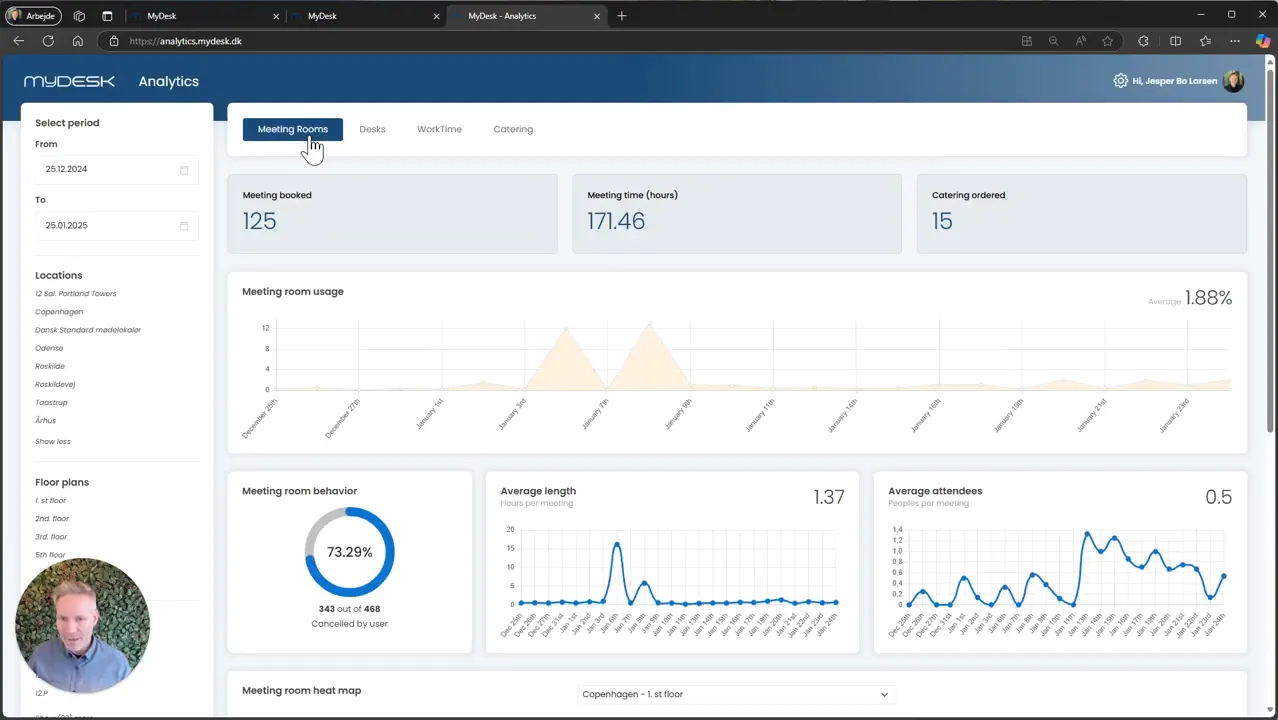
Task: Filter by Odense location
Action: coord(49,348)
